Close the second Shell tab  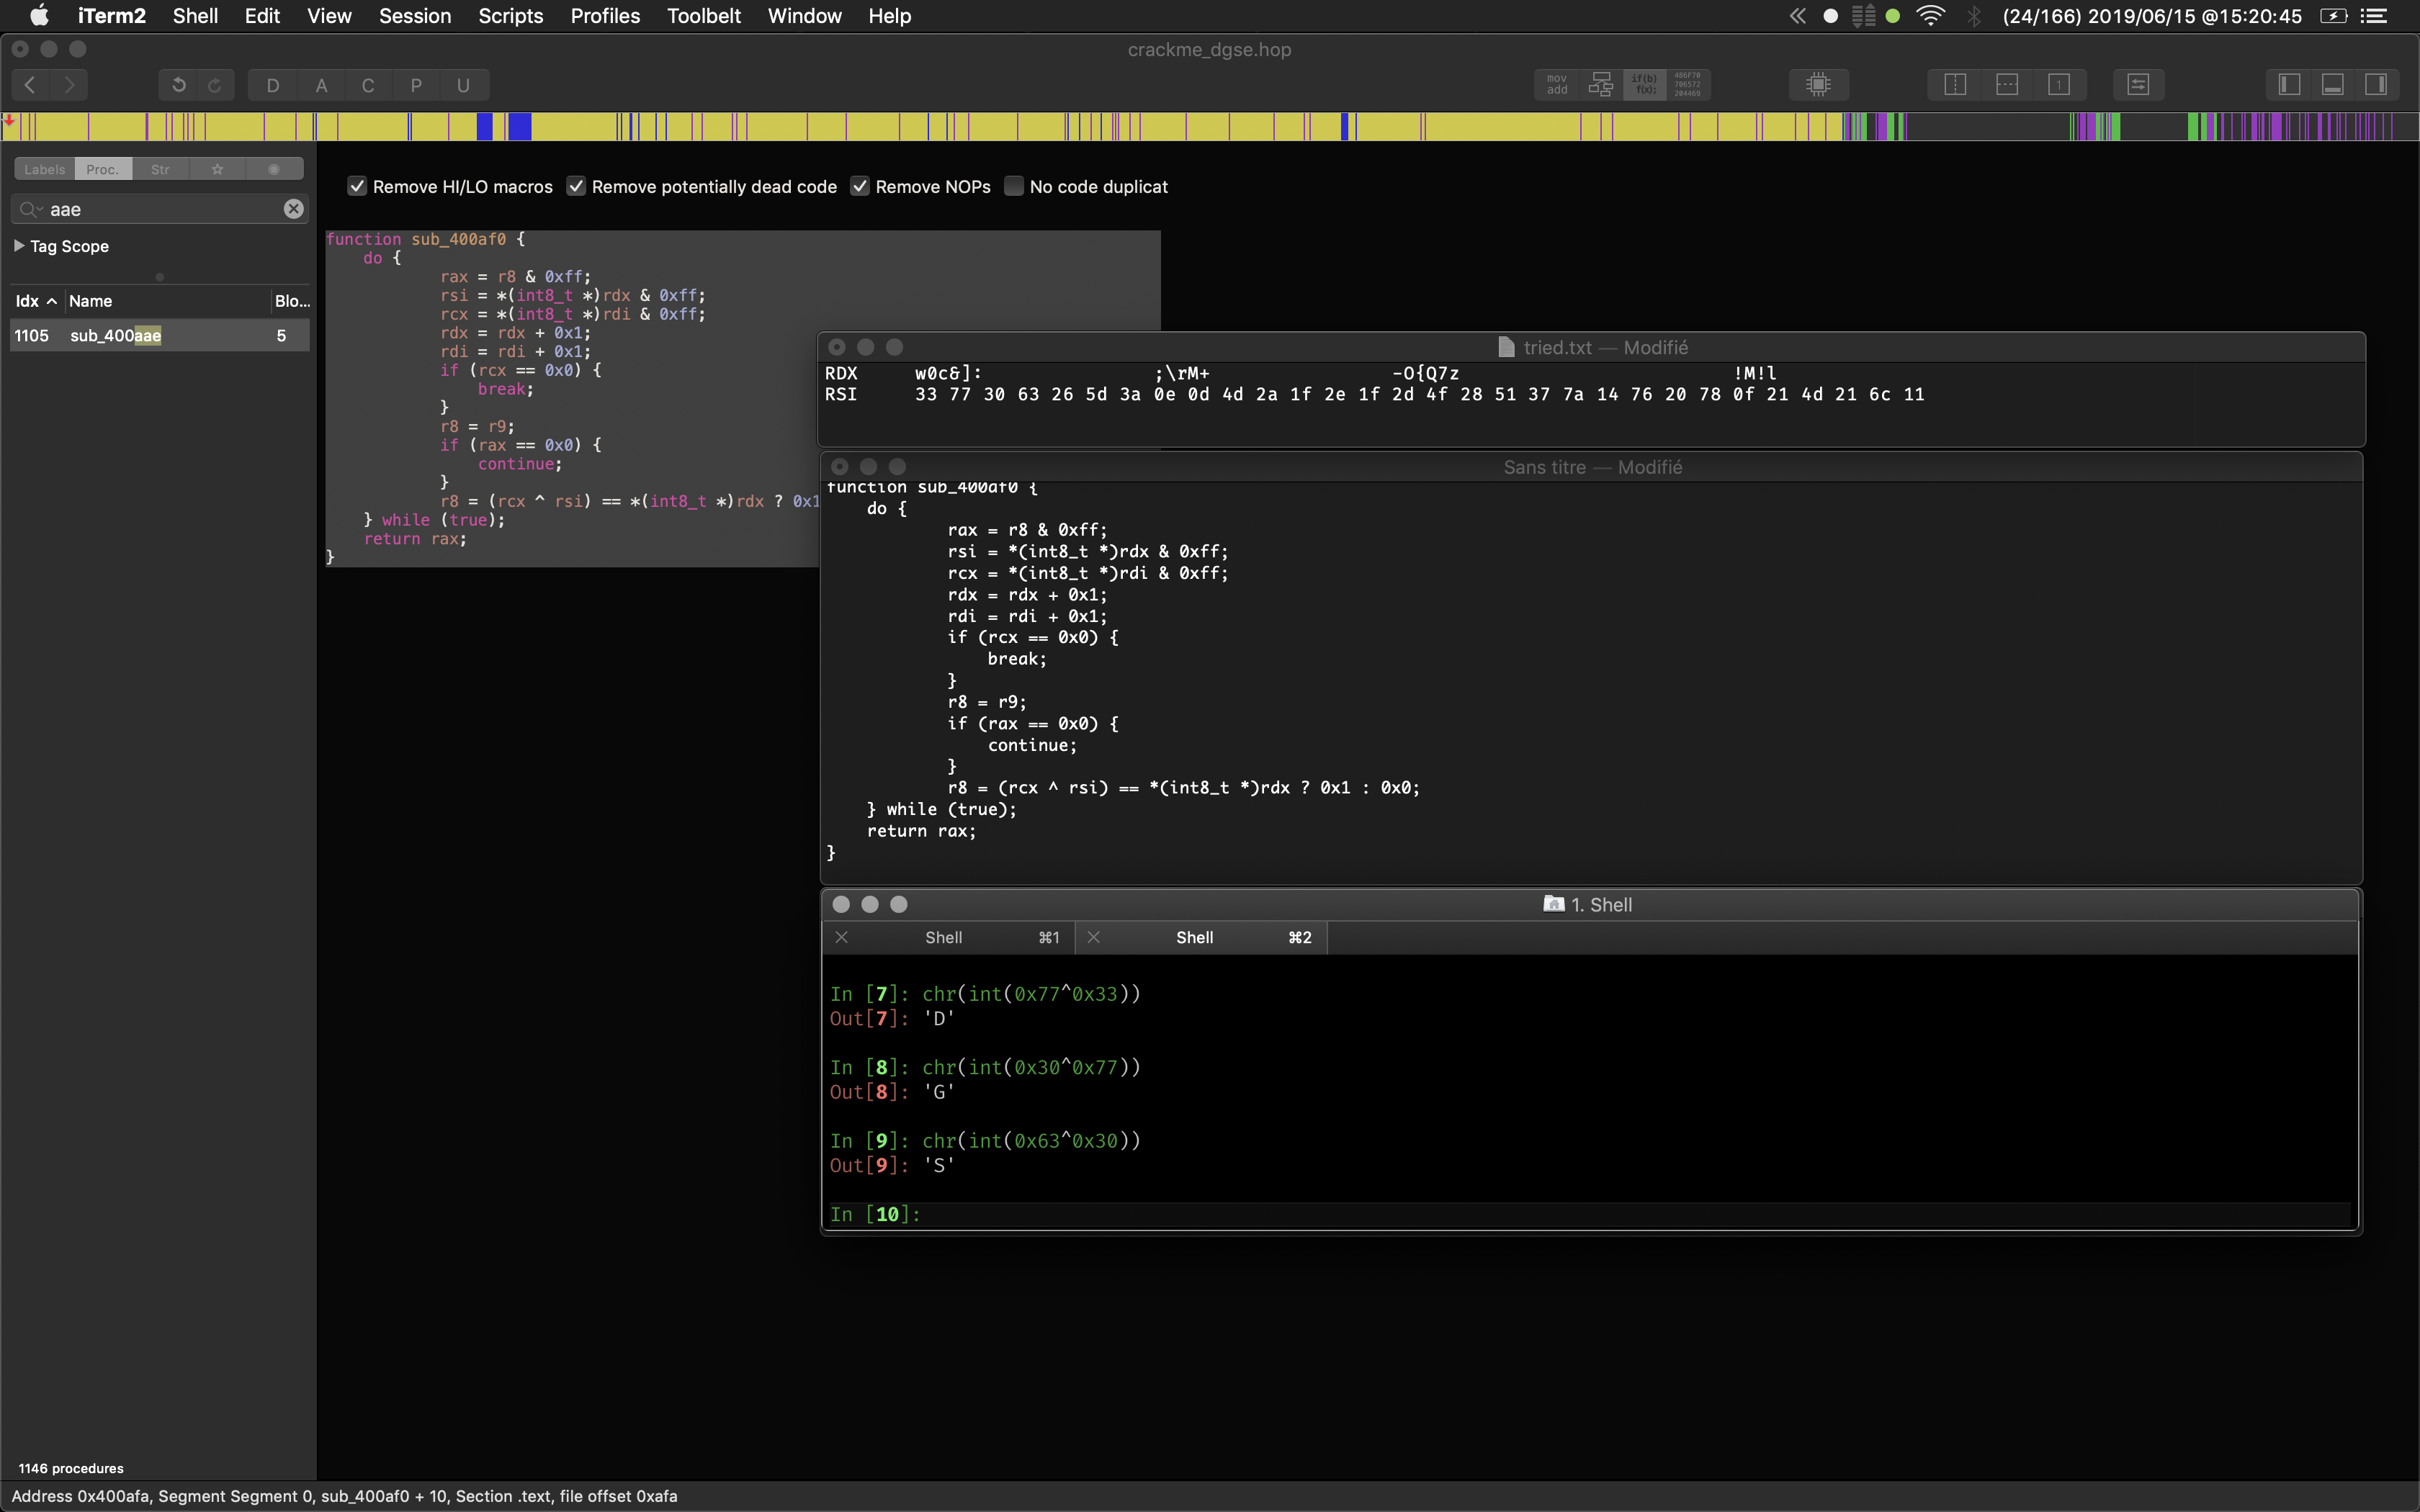pos(1094,937)
